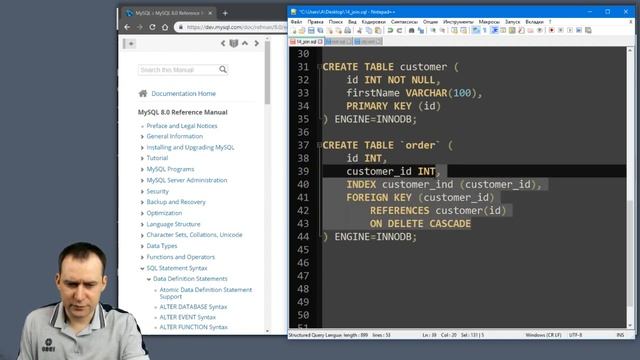Open the Backup and Recovery link
640x360 pixels.
pyautogui.click(x=176, y=202)
